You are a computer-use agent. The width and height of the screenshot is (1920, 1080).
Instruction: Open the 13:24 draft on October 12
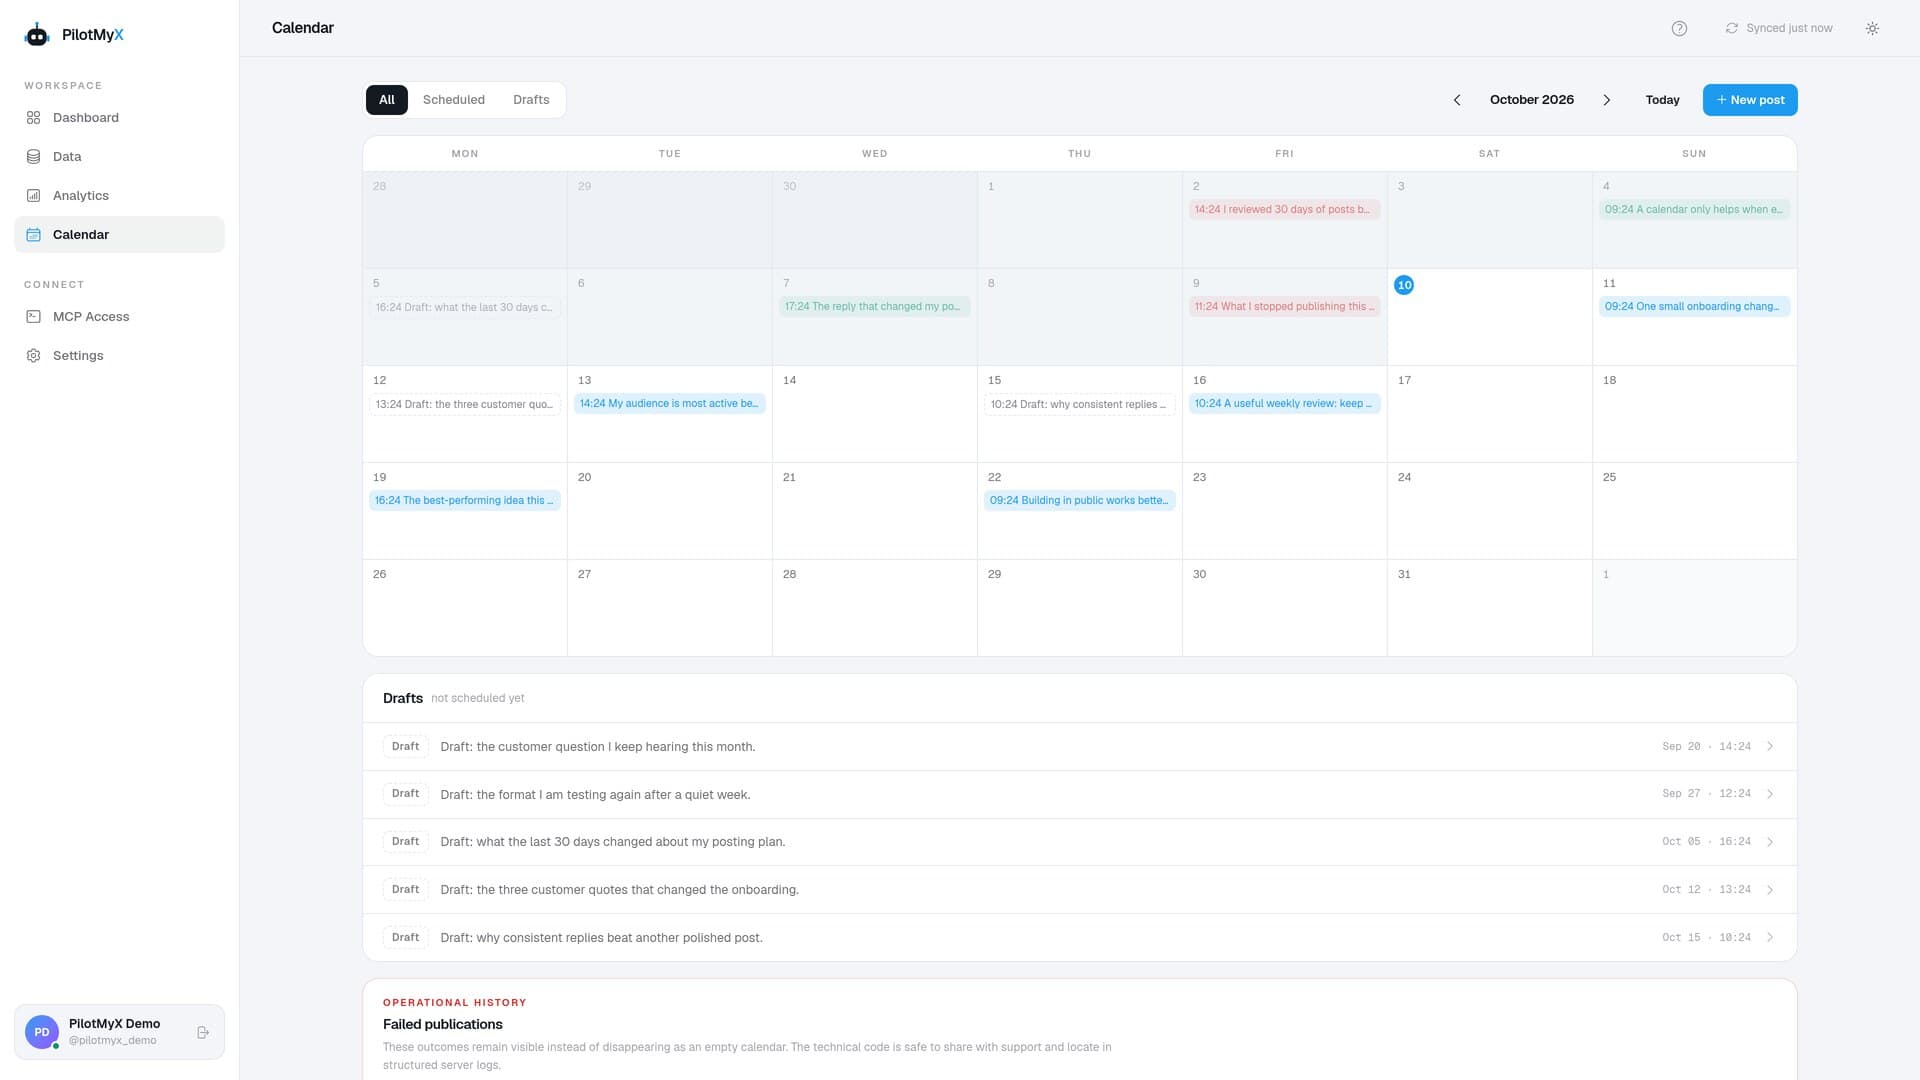(465, 405)
